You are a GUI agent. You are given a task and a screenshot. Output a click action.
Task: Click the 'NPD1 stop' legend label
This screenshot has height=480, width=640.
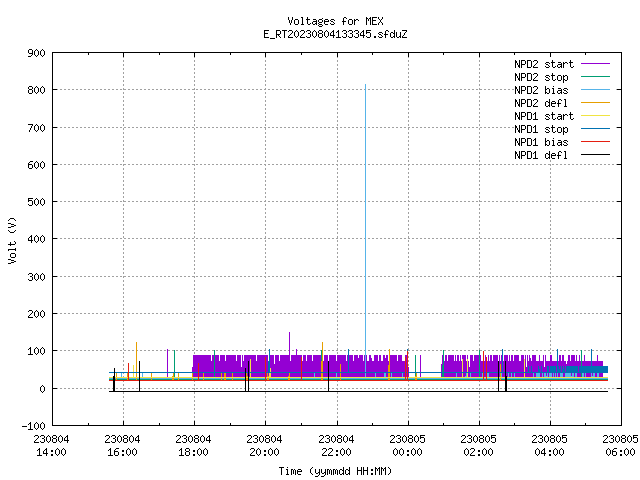point(541,129)
